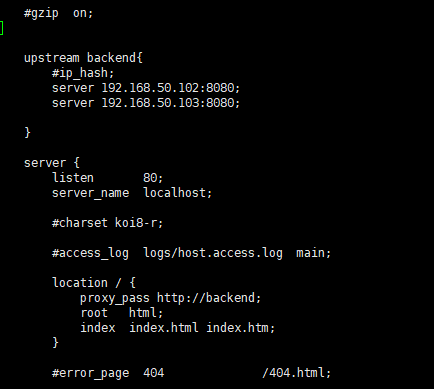This screenshot has height=389, width=435.
Task: Click the 'location / {' line
Action: (94, 283)
